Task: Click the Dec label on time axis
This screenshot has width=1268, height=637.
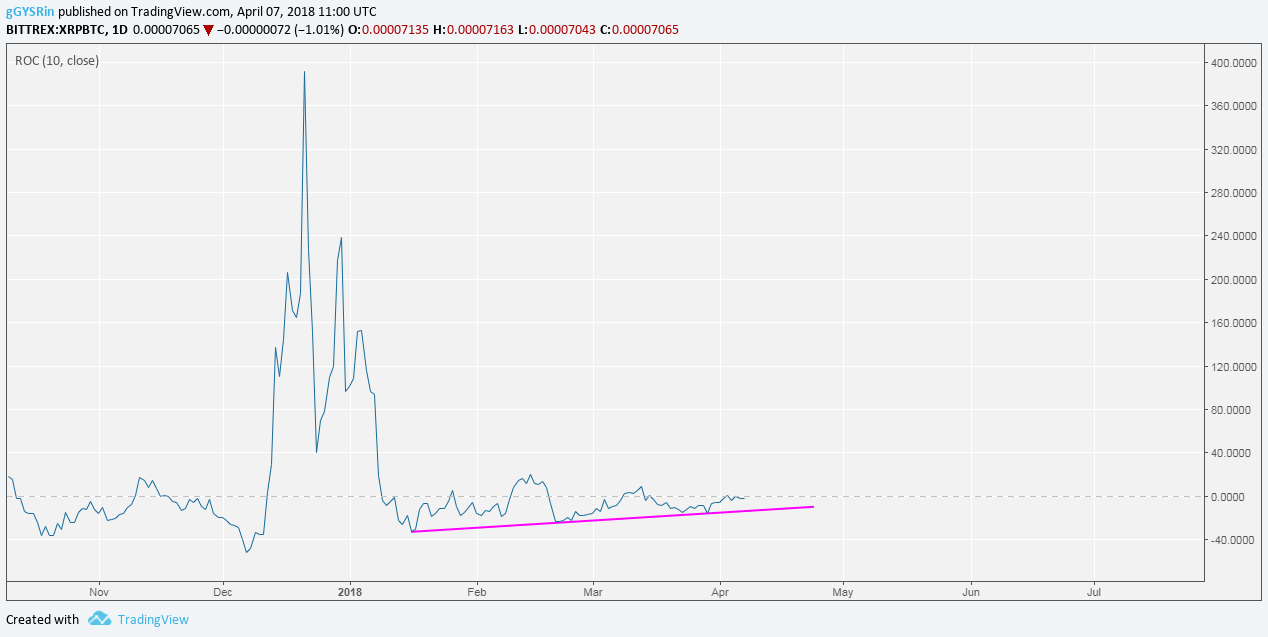Action: point(224,592)
